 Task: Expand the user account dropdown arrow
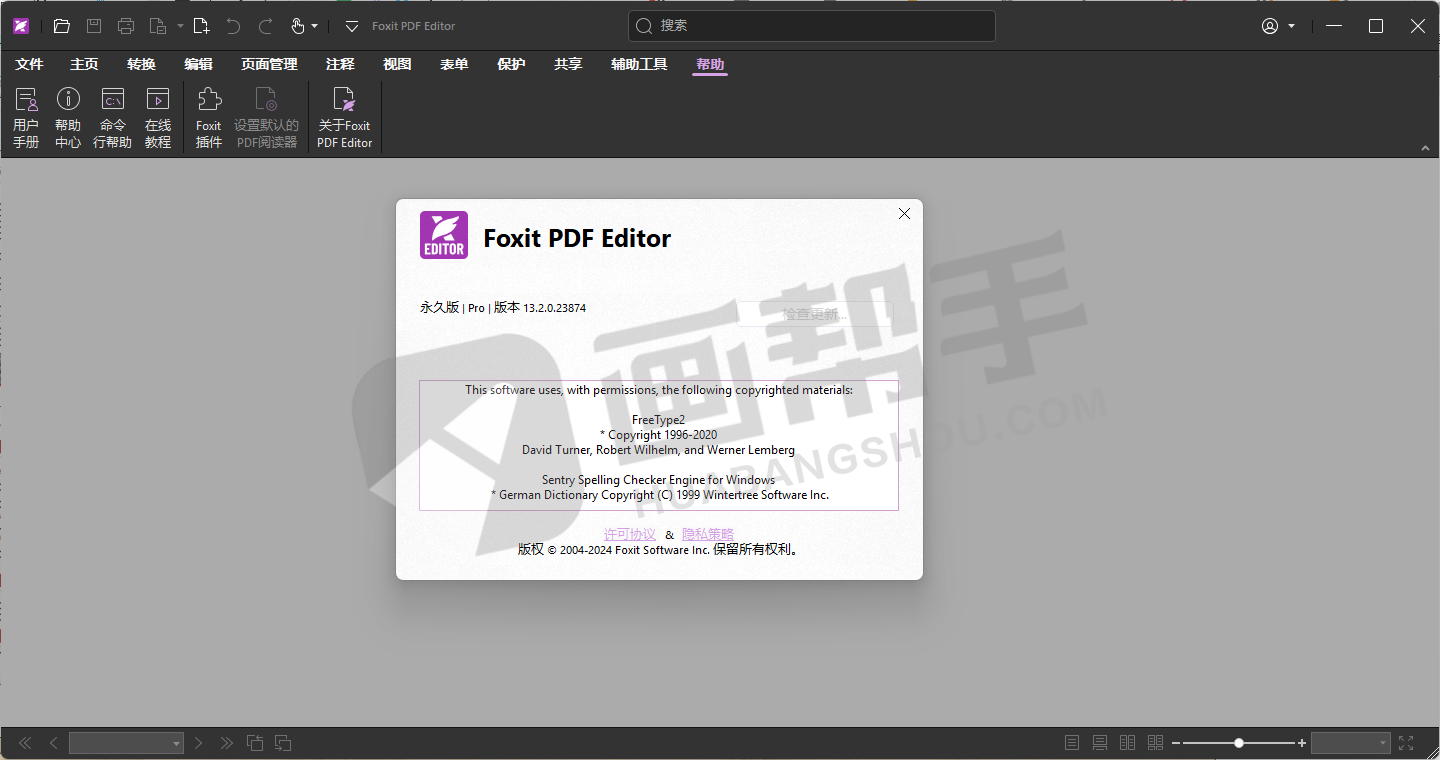coord(1291,26)
